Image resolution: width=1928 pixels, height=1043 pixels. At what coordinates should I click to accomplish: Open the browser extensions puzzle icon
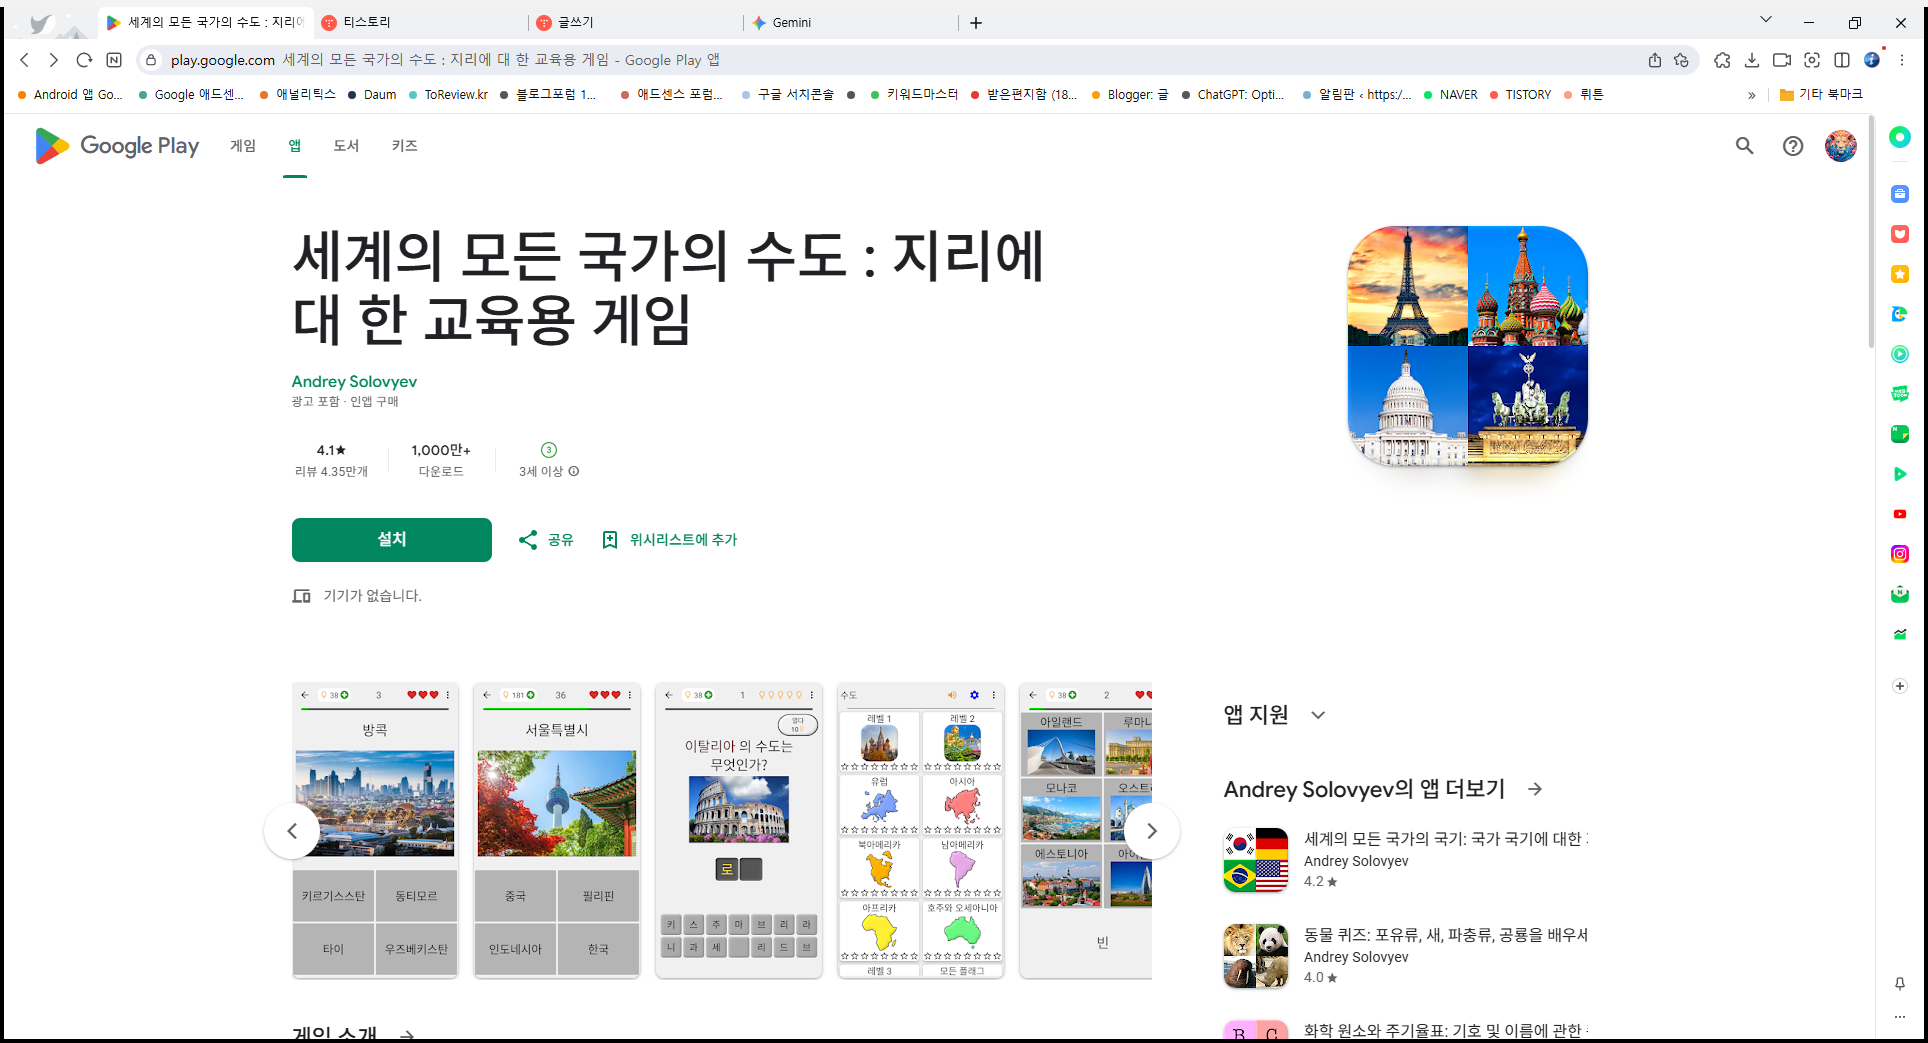[1722, 60]
